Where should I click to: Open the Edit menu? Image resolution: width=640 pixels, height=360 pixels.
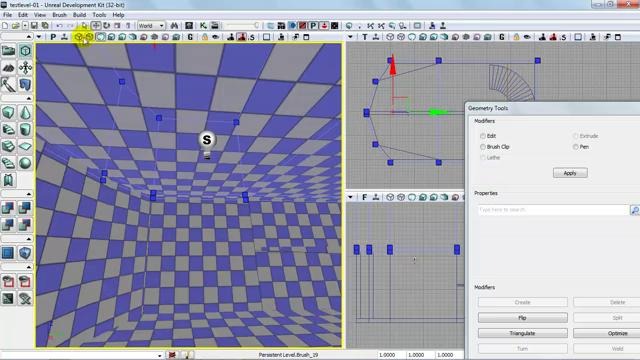pos(23,15)
